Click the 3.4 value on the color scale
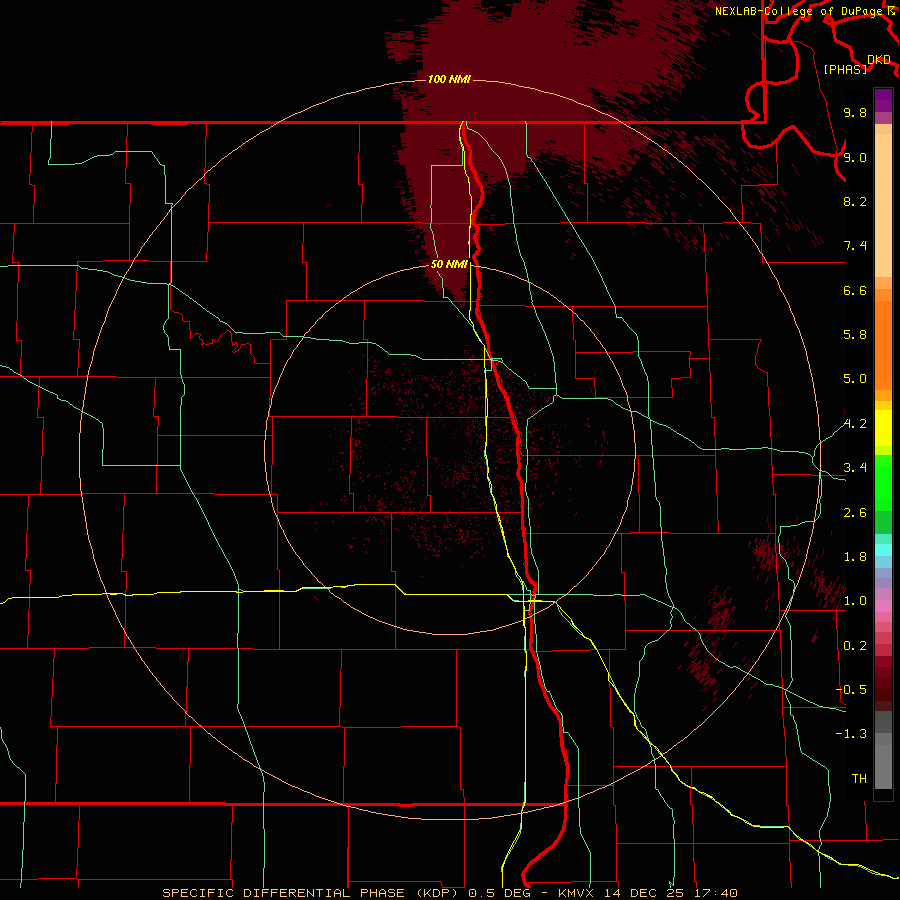900x900 pixels. point(855,468)
